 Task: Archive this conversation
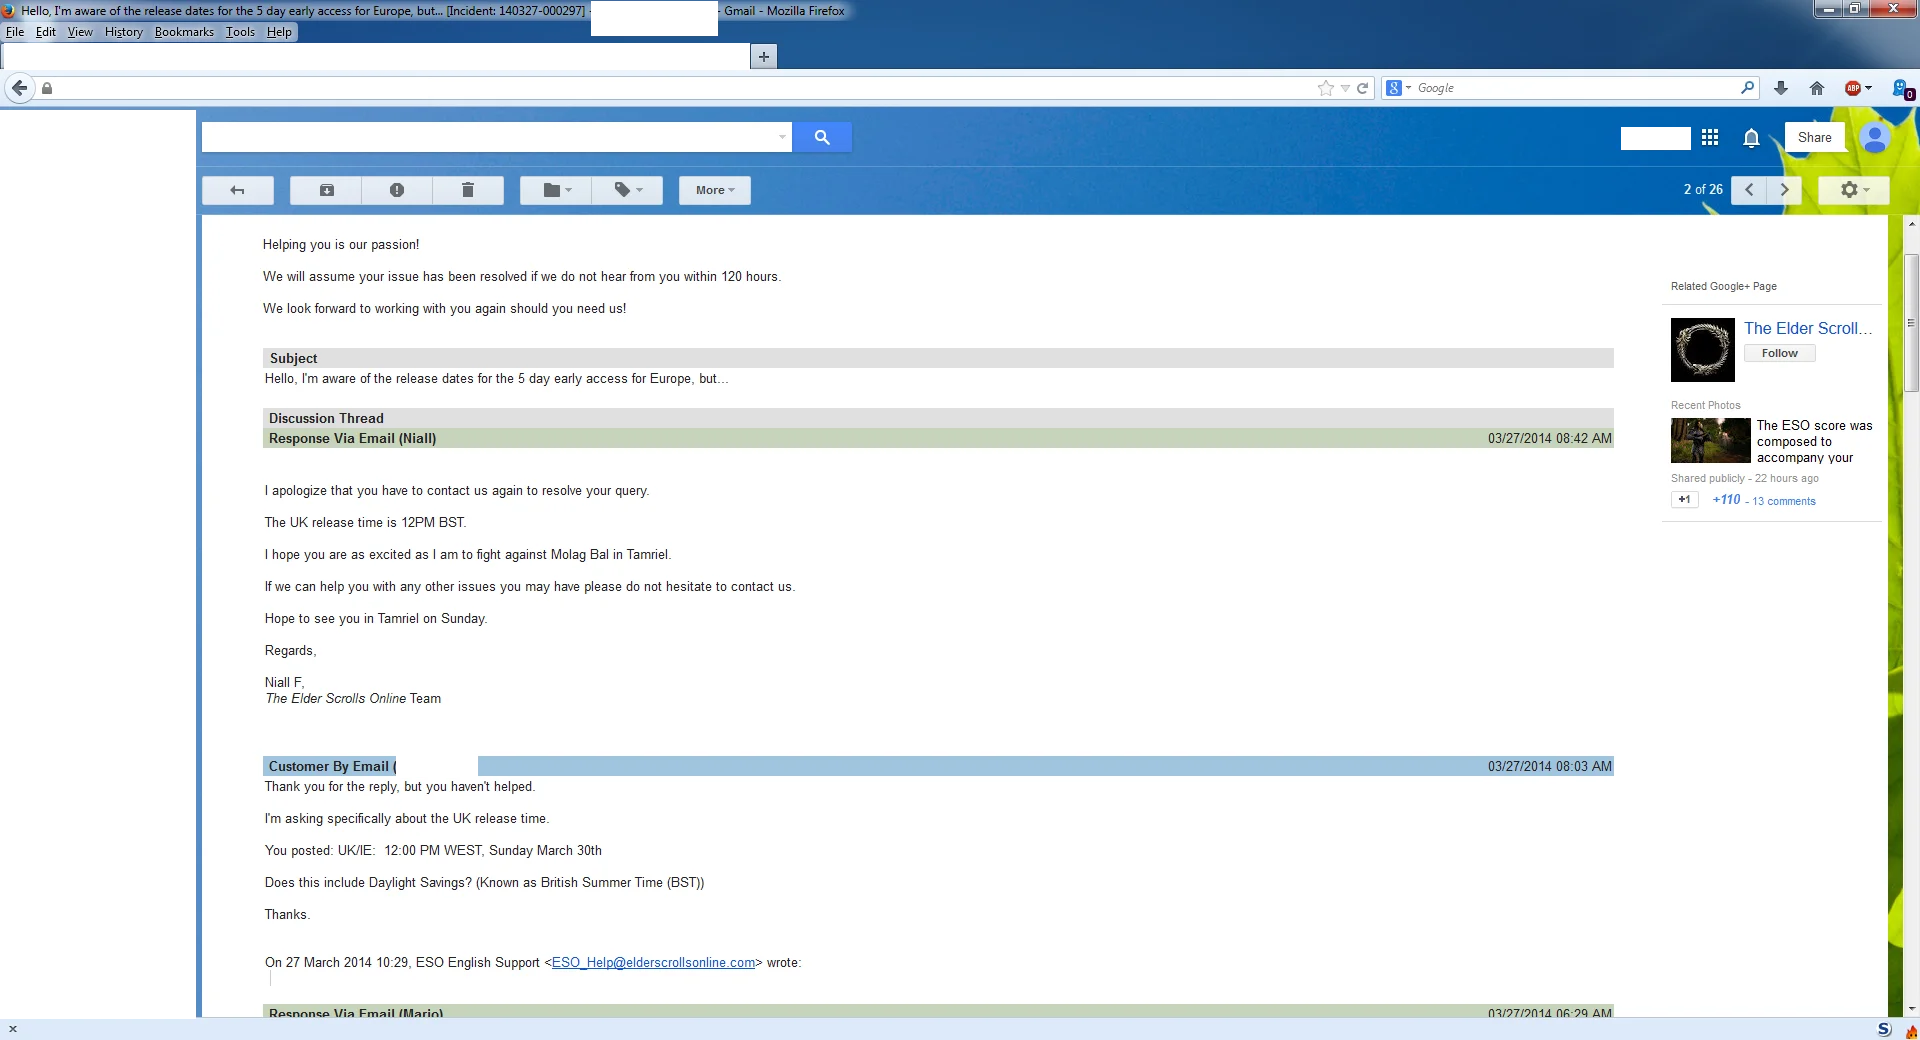click(x=326, y=190)
